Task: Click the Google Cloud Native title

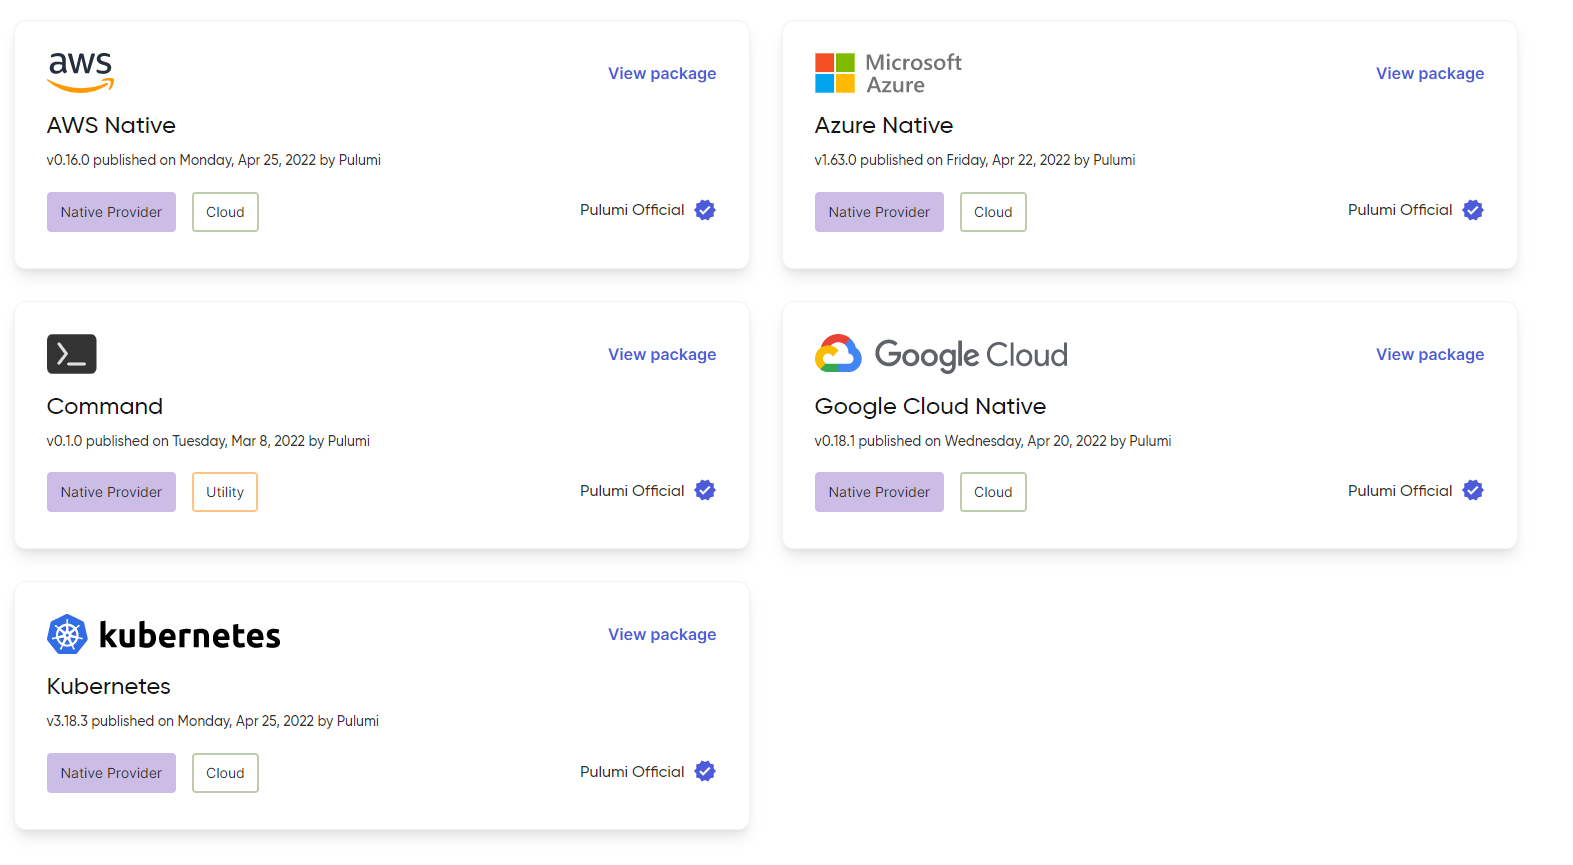Action: point(930,406)
